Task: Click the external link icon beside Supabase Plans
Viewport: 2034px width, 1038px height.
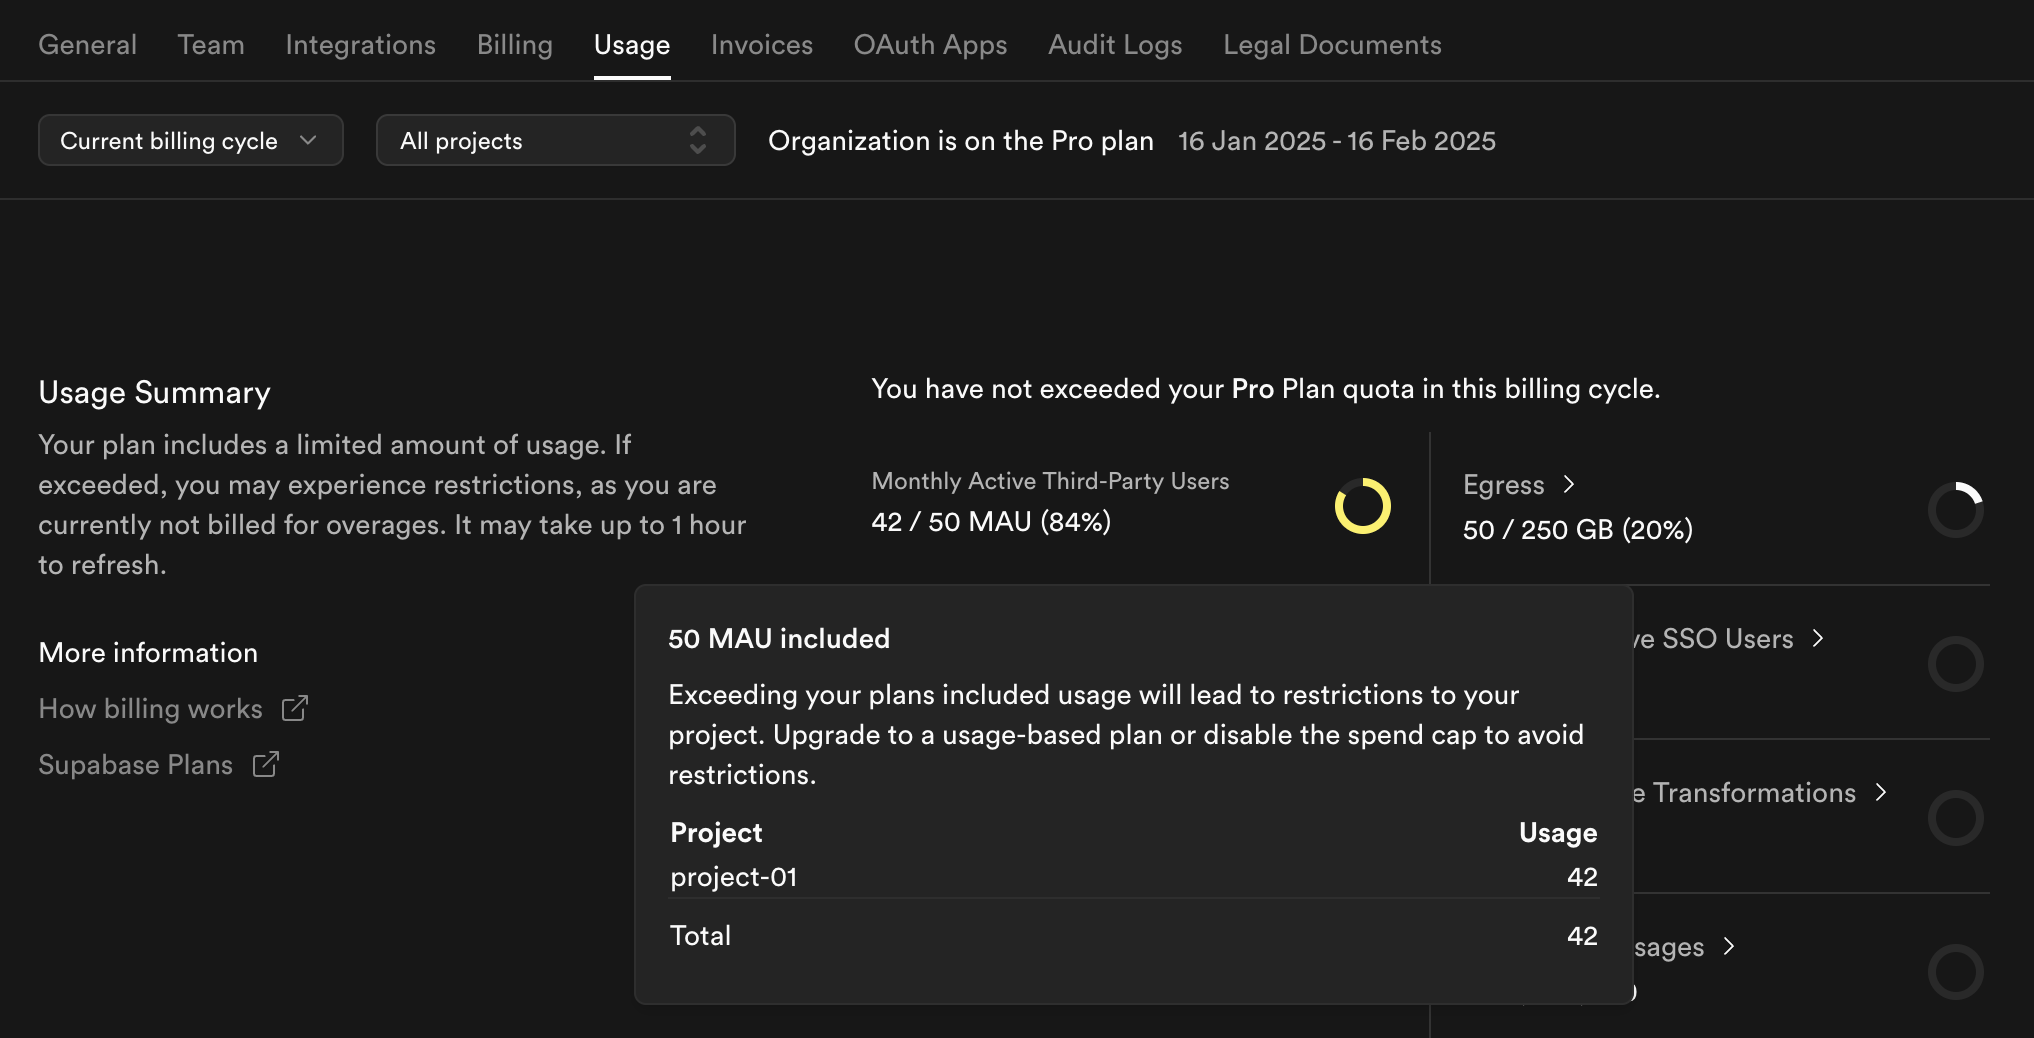Action: pos(266,764)
